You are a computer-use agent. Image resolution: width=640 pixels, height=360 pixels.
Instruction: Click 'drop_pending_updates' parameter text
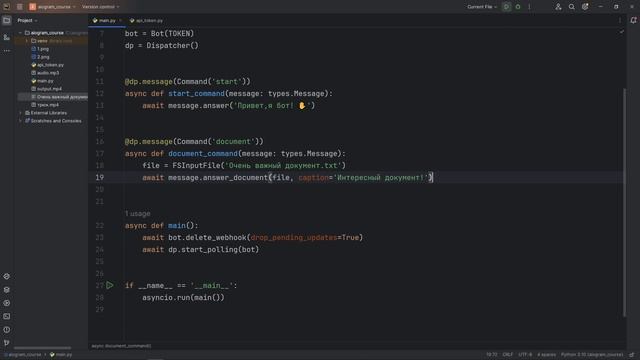pos(294,238)
